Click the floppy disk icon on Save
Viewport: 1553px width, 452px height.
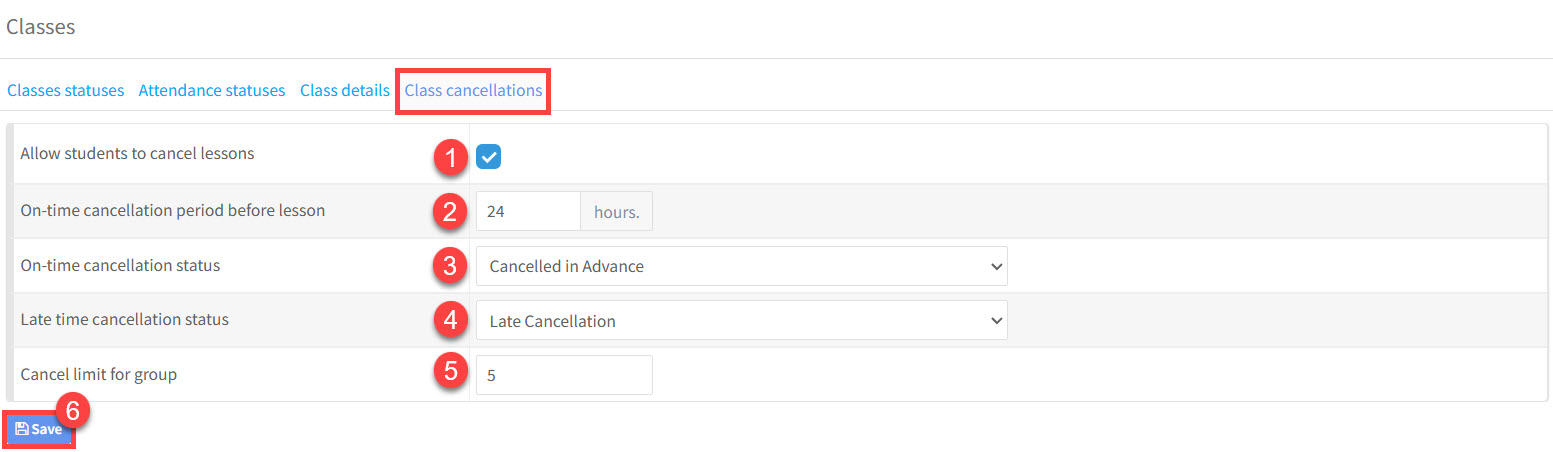[x=22, y=429]
